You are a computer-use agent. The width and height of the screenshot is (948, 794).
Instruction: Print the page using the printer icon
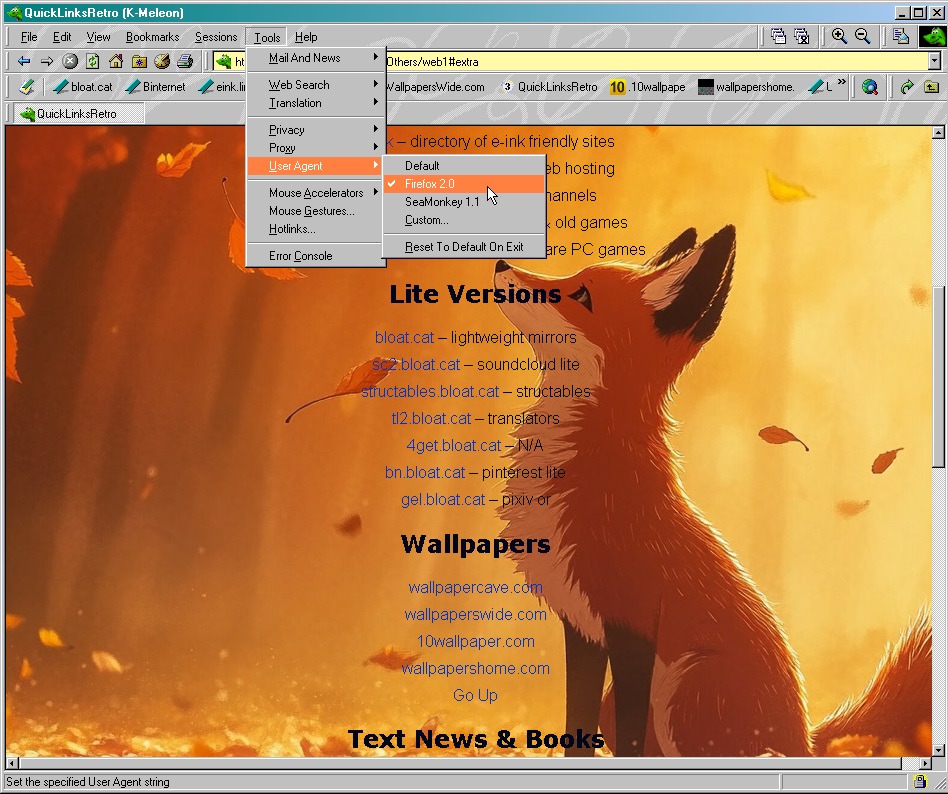(185, 61)
